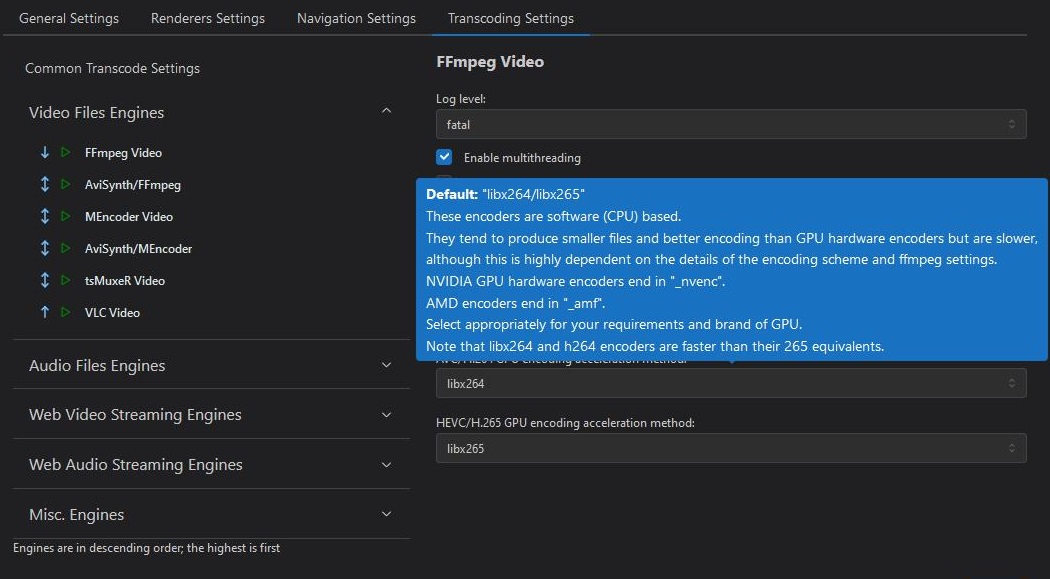
Task: Click the Enable multithreading label text
Action: pos(522,158)
